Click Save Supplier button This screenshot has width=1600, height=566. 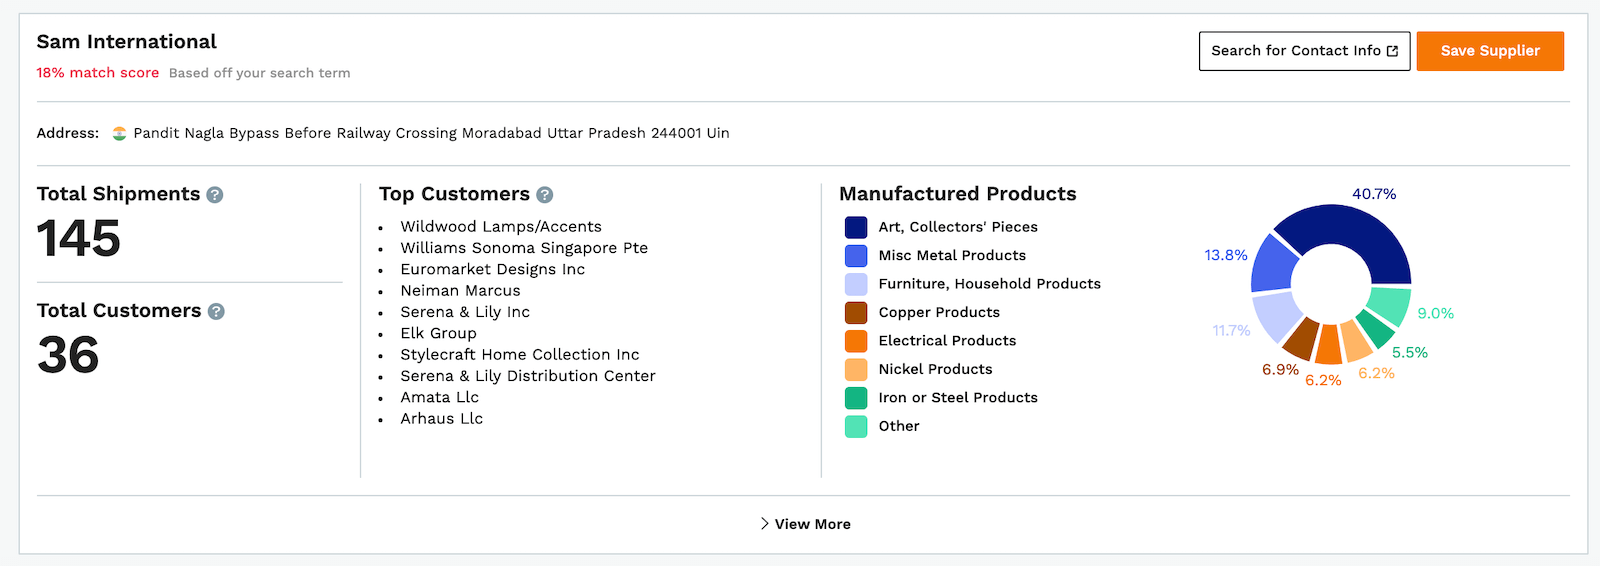1490,51
